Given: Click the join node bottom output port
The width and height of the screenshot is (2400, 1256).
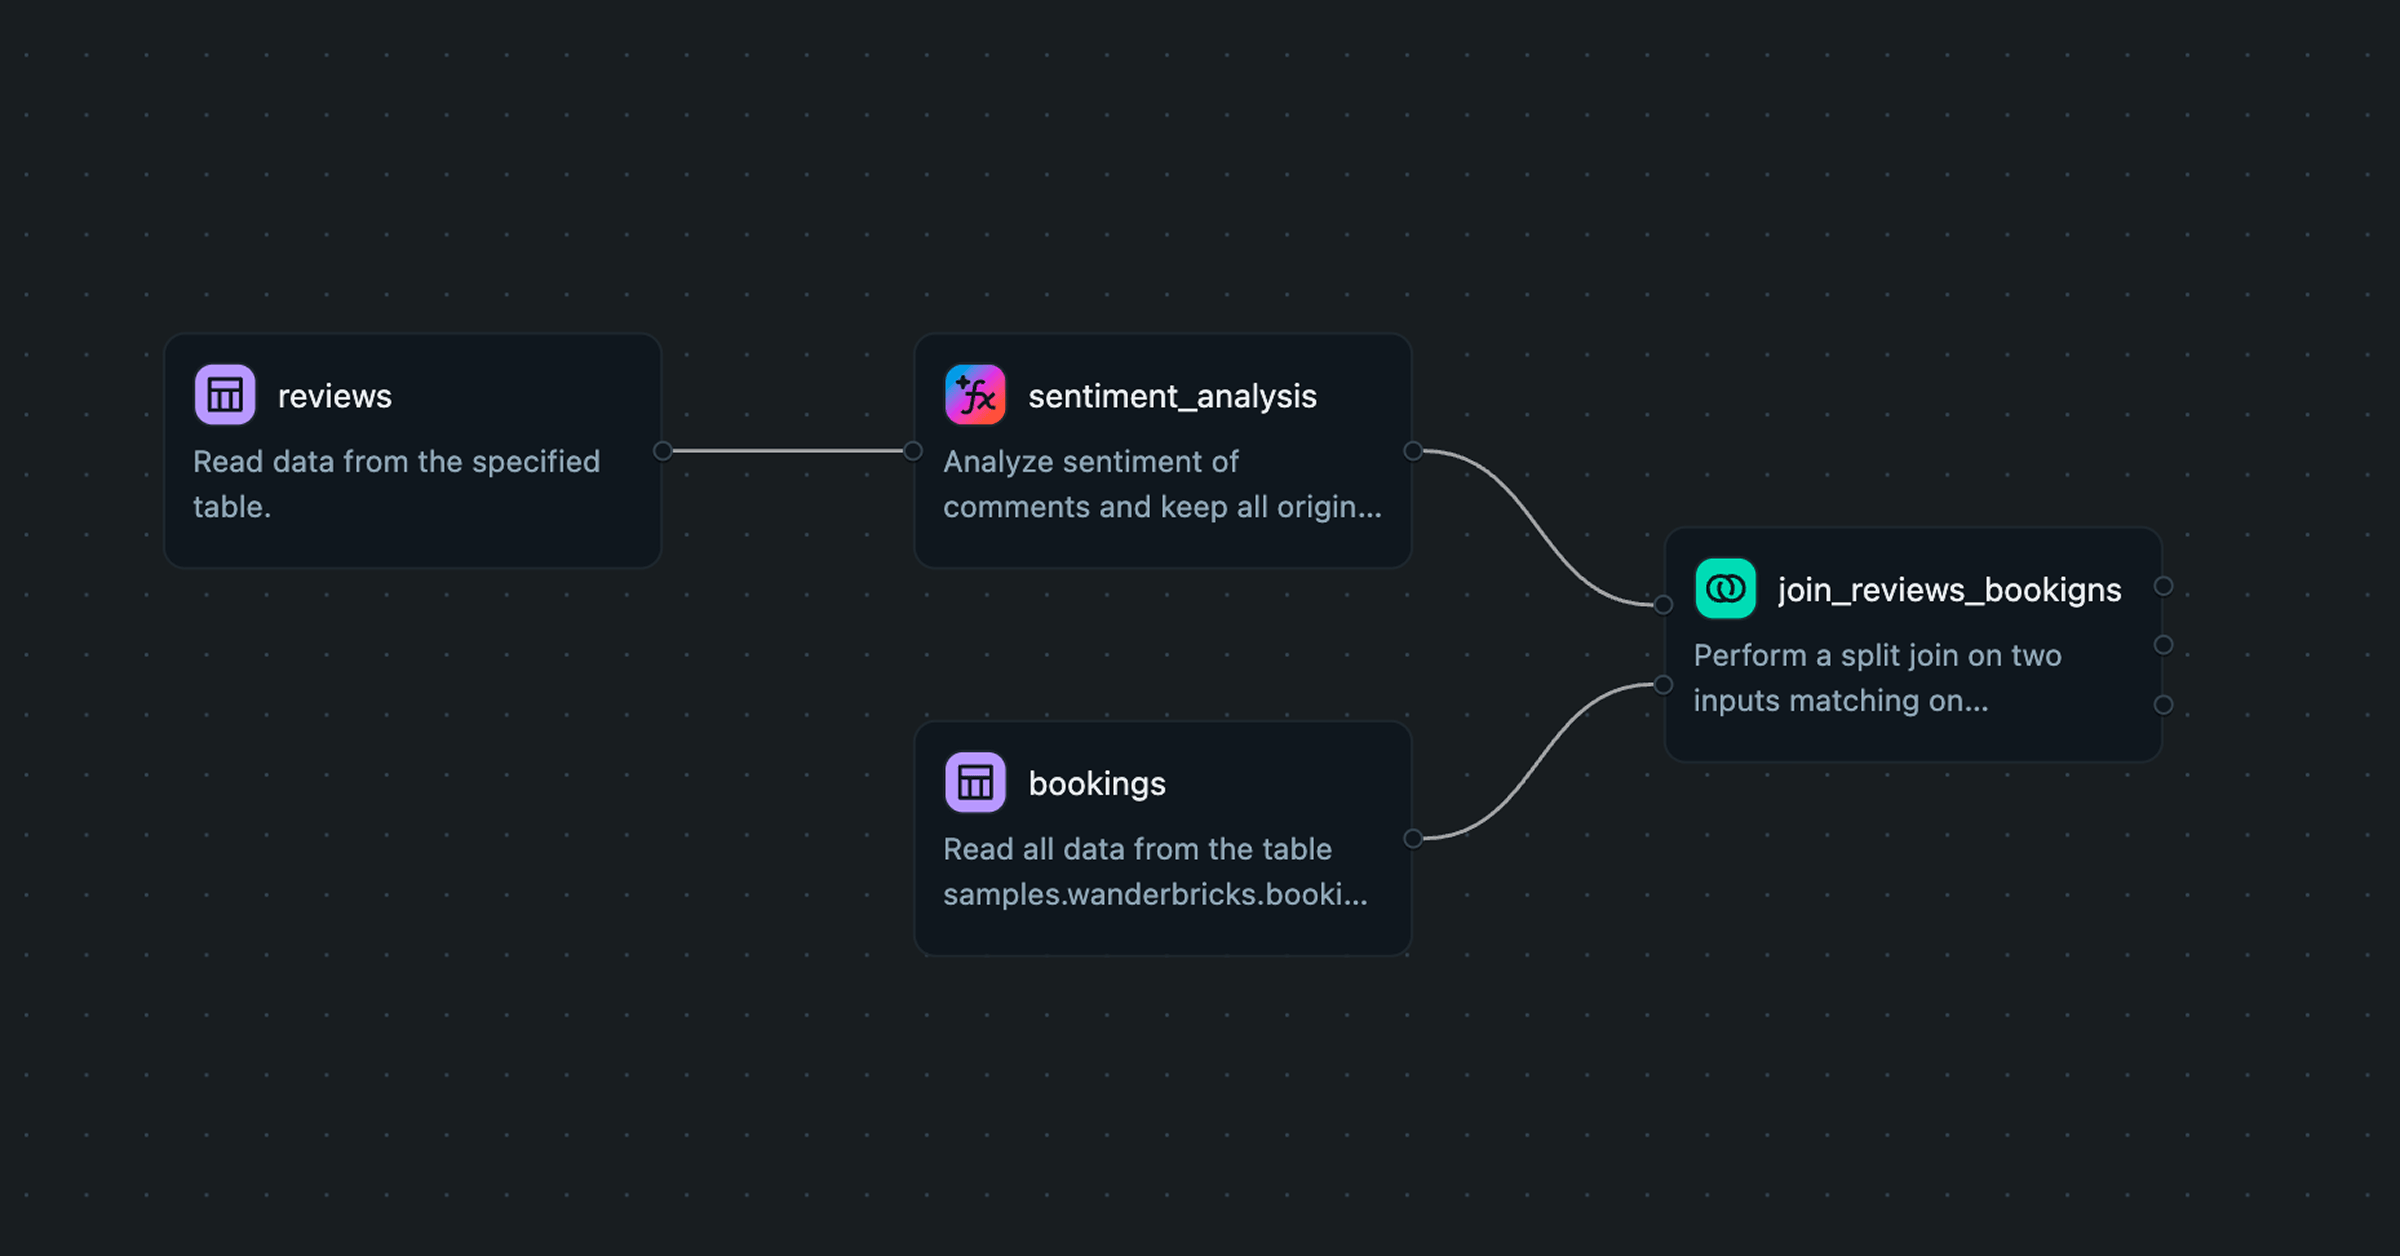Looking at the screenshot, I should pos(2163,705).
